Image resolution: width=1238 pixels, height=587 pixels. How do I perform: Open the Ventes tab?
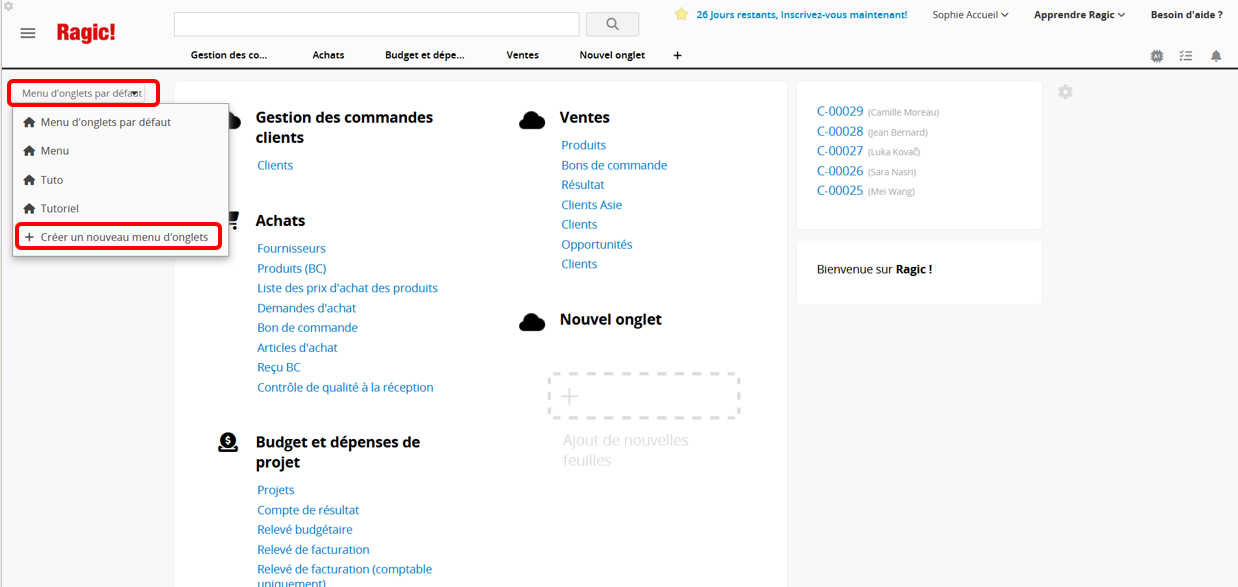point(522,55)
